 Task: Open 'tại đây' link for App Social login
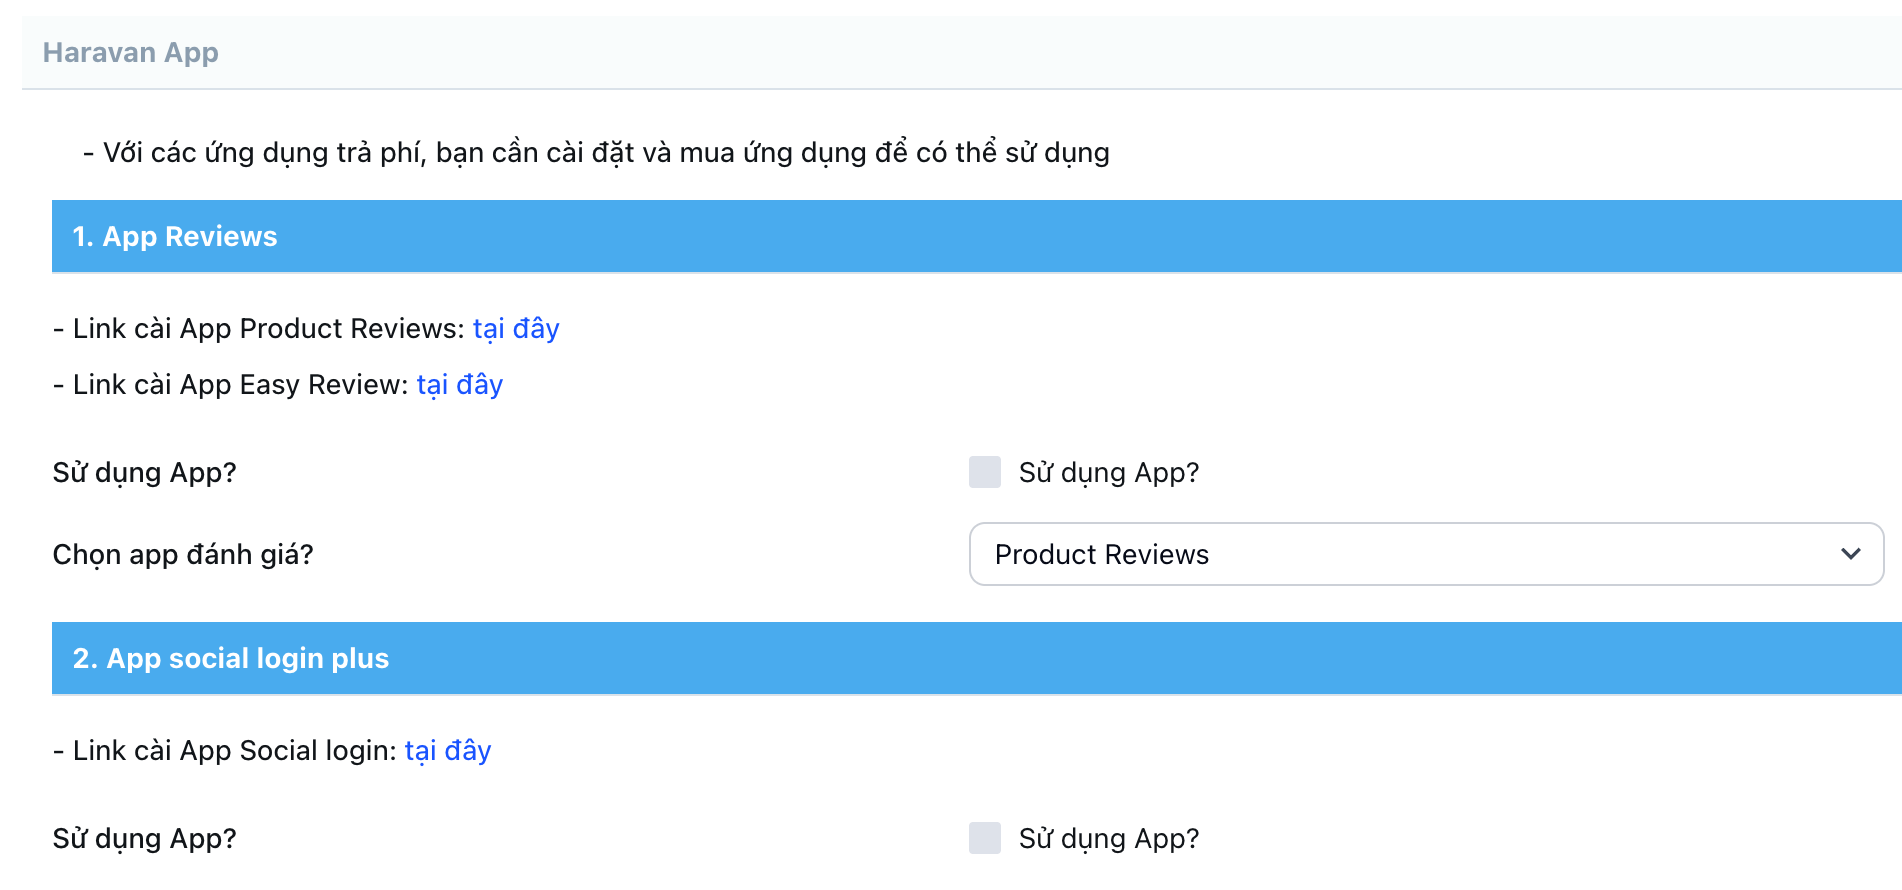pos(447,751)
